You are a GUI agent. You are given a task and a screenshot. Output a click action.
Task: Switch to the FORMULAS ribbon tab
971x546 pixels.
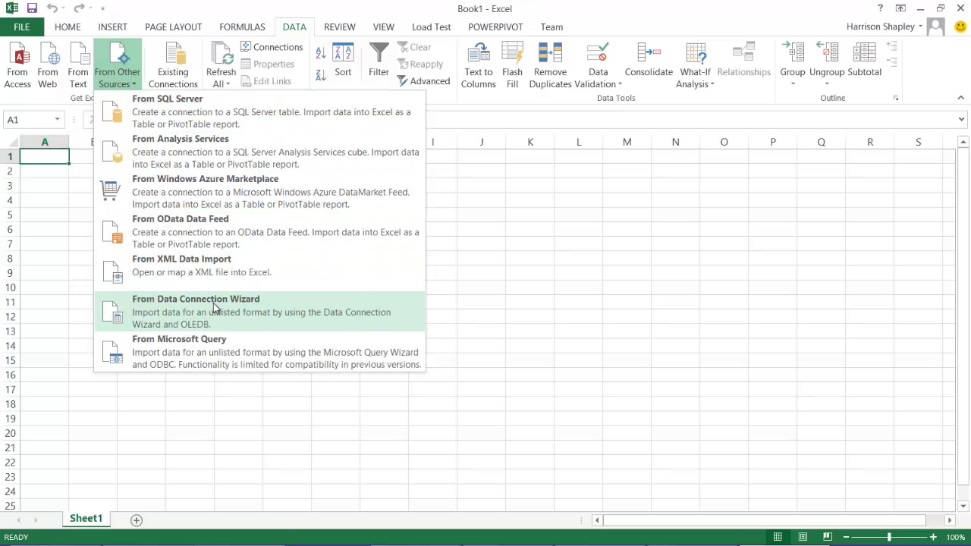click(x=242, y=27)
